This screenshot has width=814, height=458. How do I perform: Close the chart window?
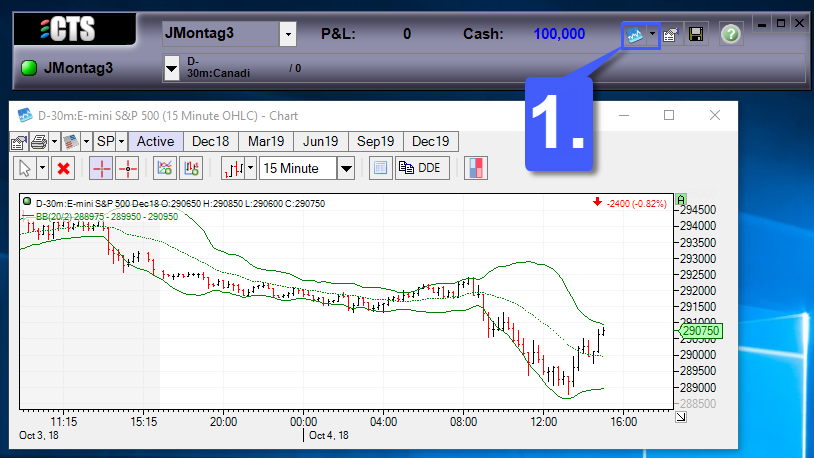pos(715,115)
